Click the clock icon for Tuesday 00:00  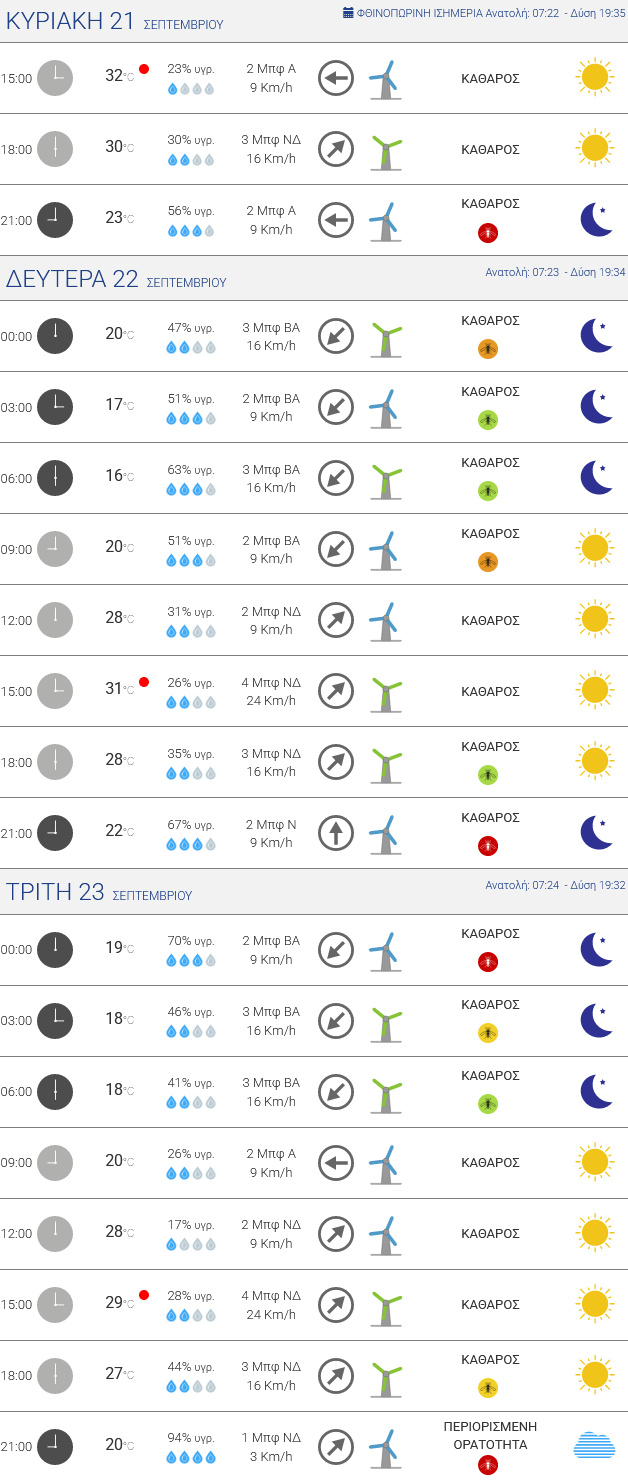coord(55,949)
